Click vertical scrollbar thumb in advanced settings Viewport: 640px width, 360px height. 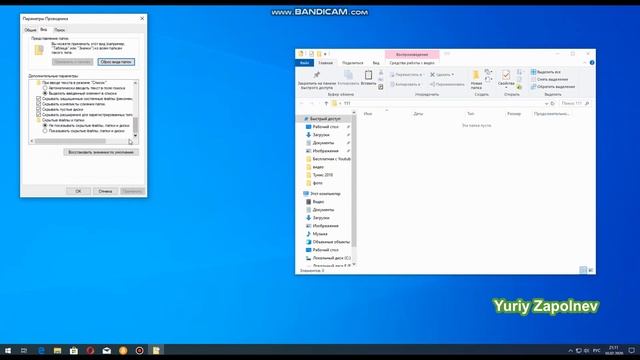point(136,125)
